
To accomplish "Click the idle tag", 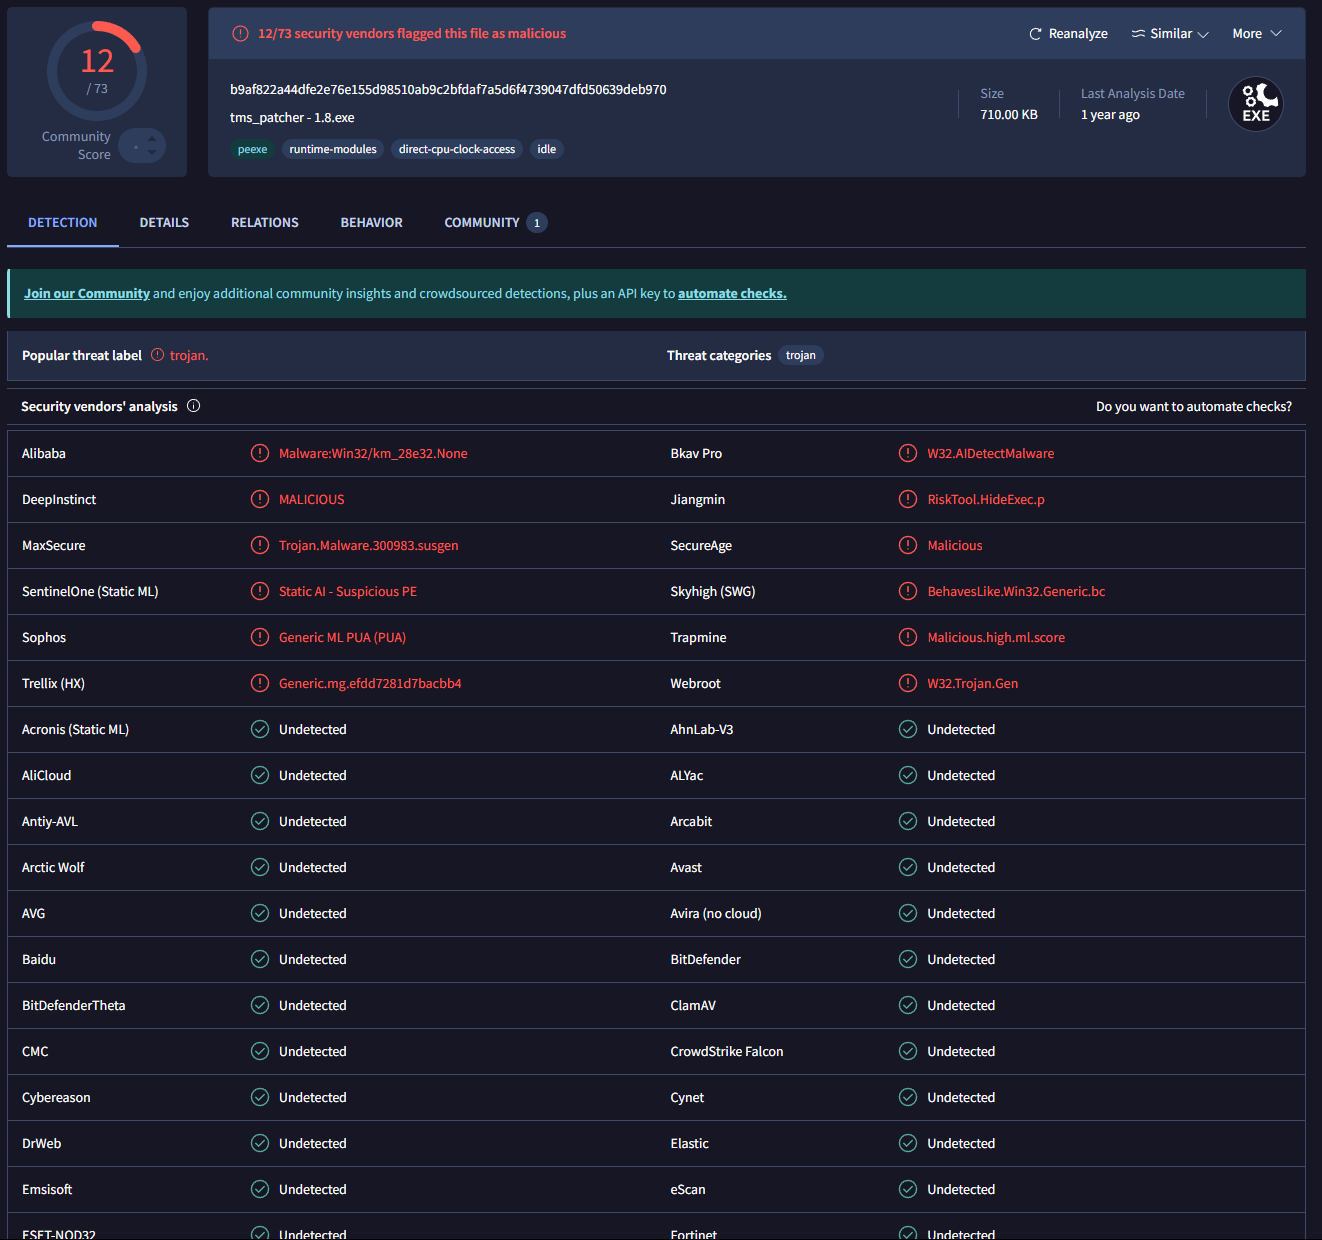I will [547, 150].
